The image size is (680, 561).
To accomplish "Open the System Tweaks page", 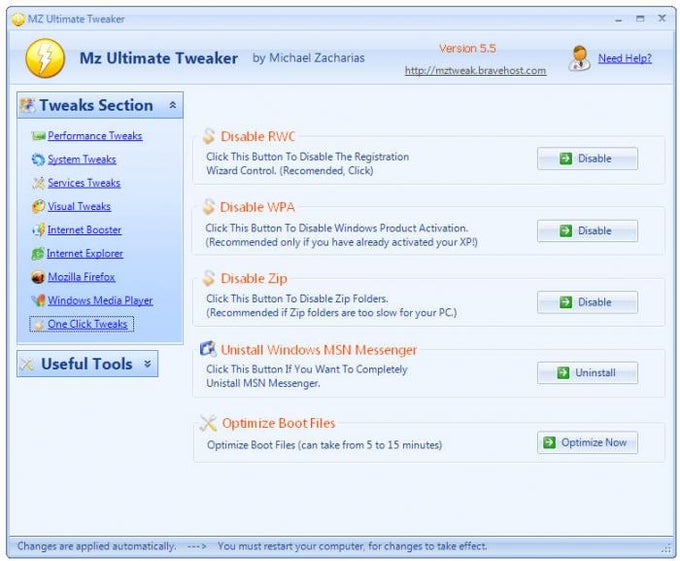I will tap(82, 160).
